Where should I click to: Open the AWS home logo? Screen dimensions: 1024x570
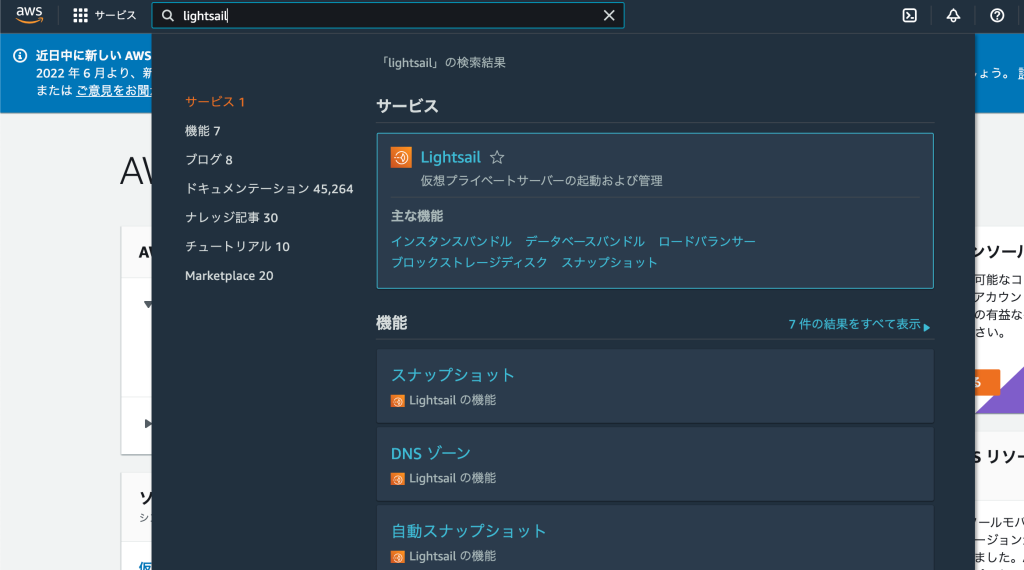click(x=29, y=15)
